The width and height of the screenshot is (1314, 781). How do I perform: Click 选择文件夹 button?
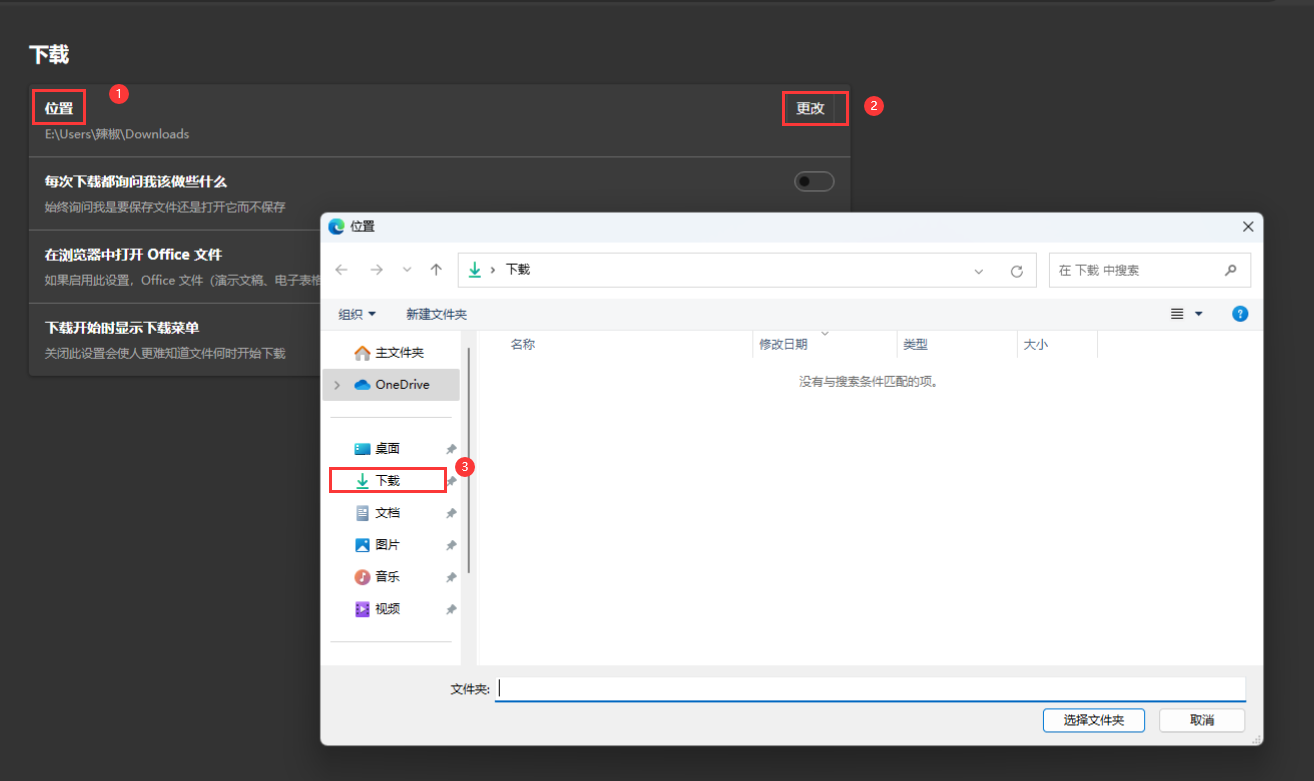(1093, 720)
